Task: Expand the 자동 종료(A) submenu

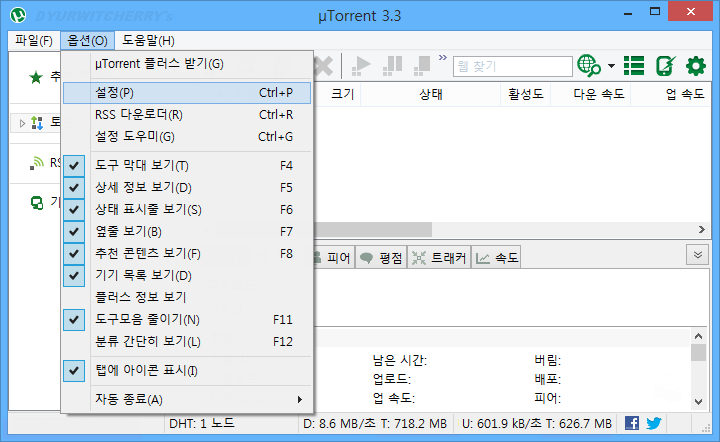Action: point(187,399)
